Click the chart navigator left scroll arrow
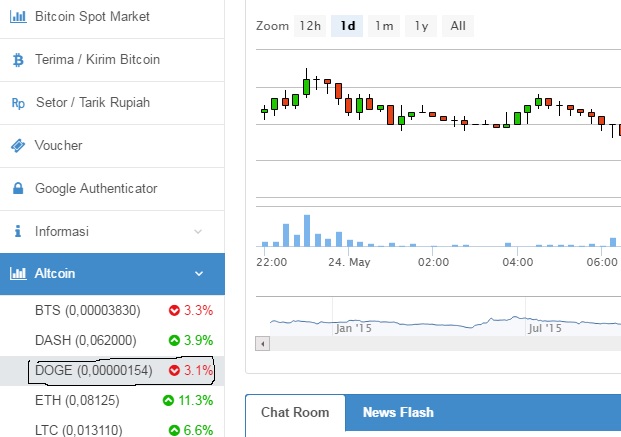Screen dimensions: 621x437 pyautogui.click(x=263, y=343)
